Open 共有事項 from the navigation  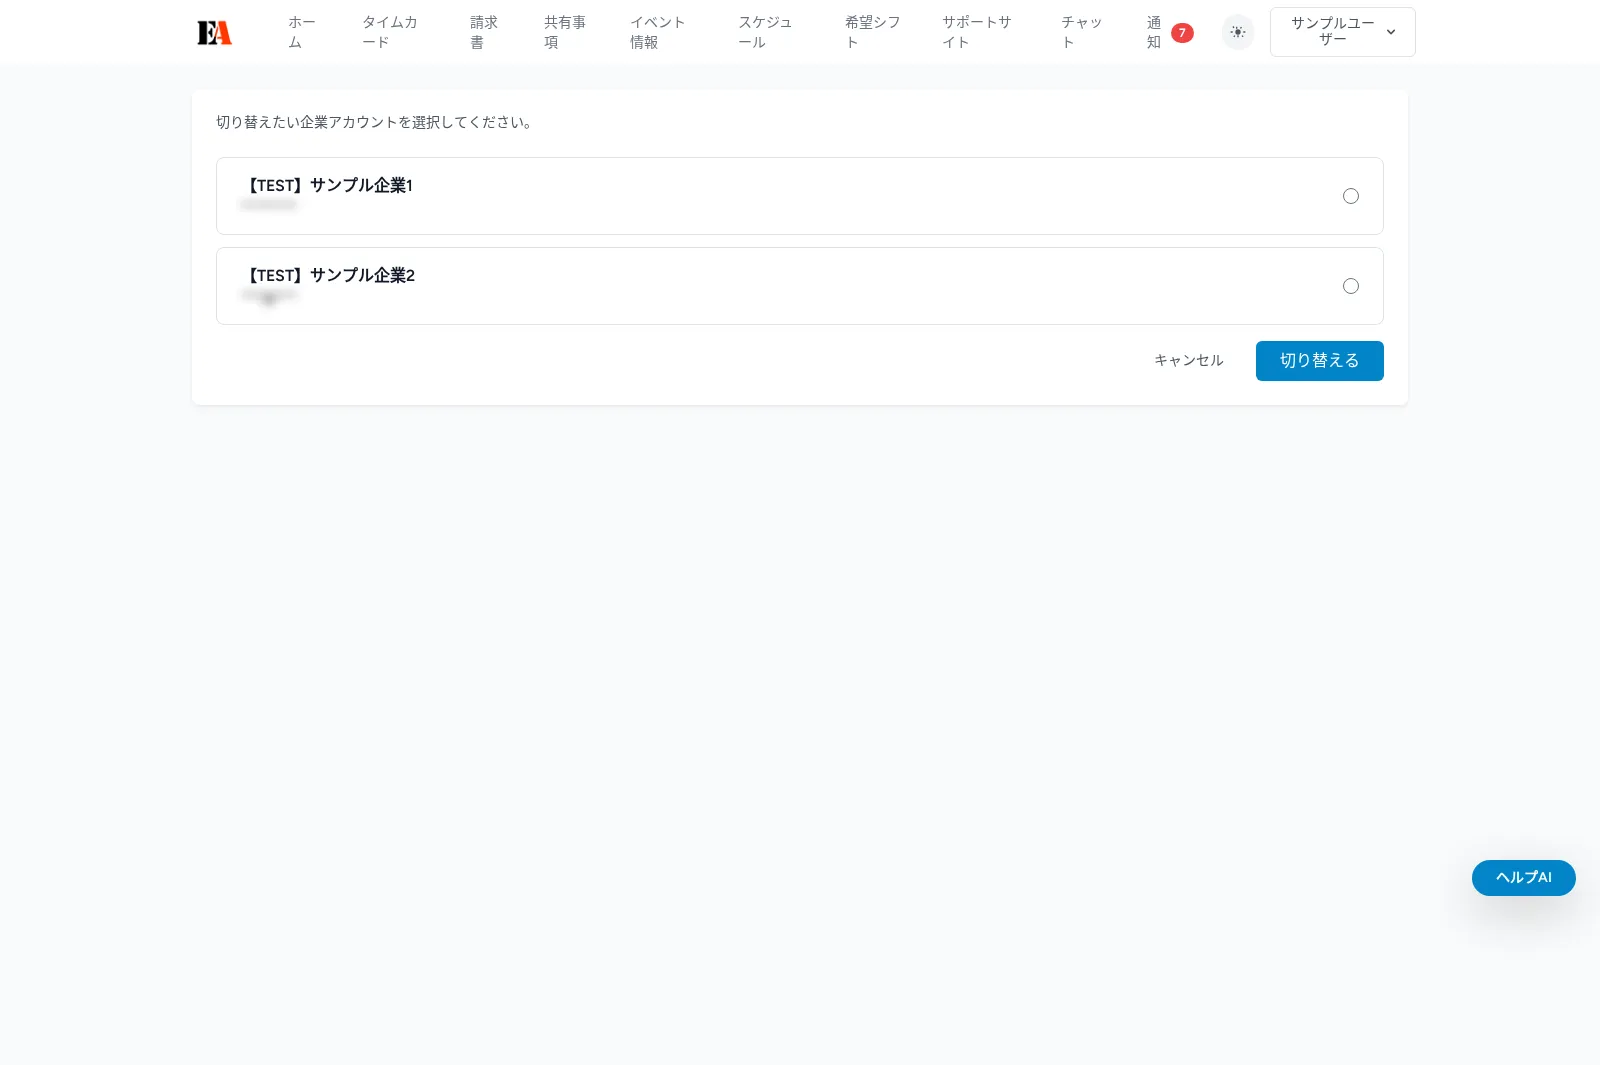[565, 31]
